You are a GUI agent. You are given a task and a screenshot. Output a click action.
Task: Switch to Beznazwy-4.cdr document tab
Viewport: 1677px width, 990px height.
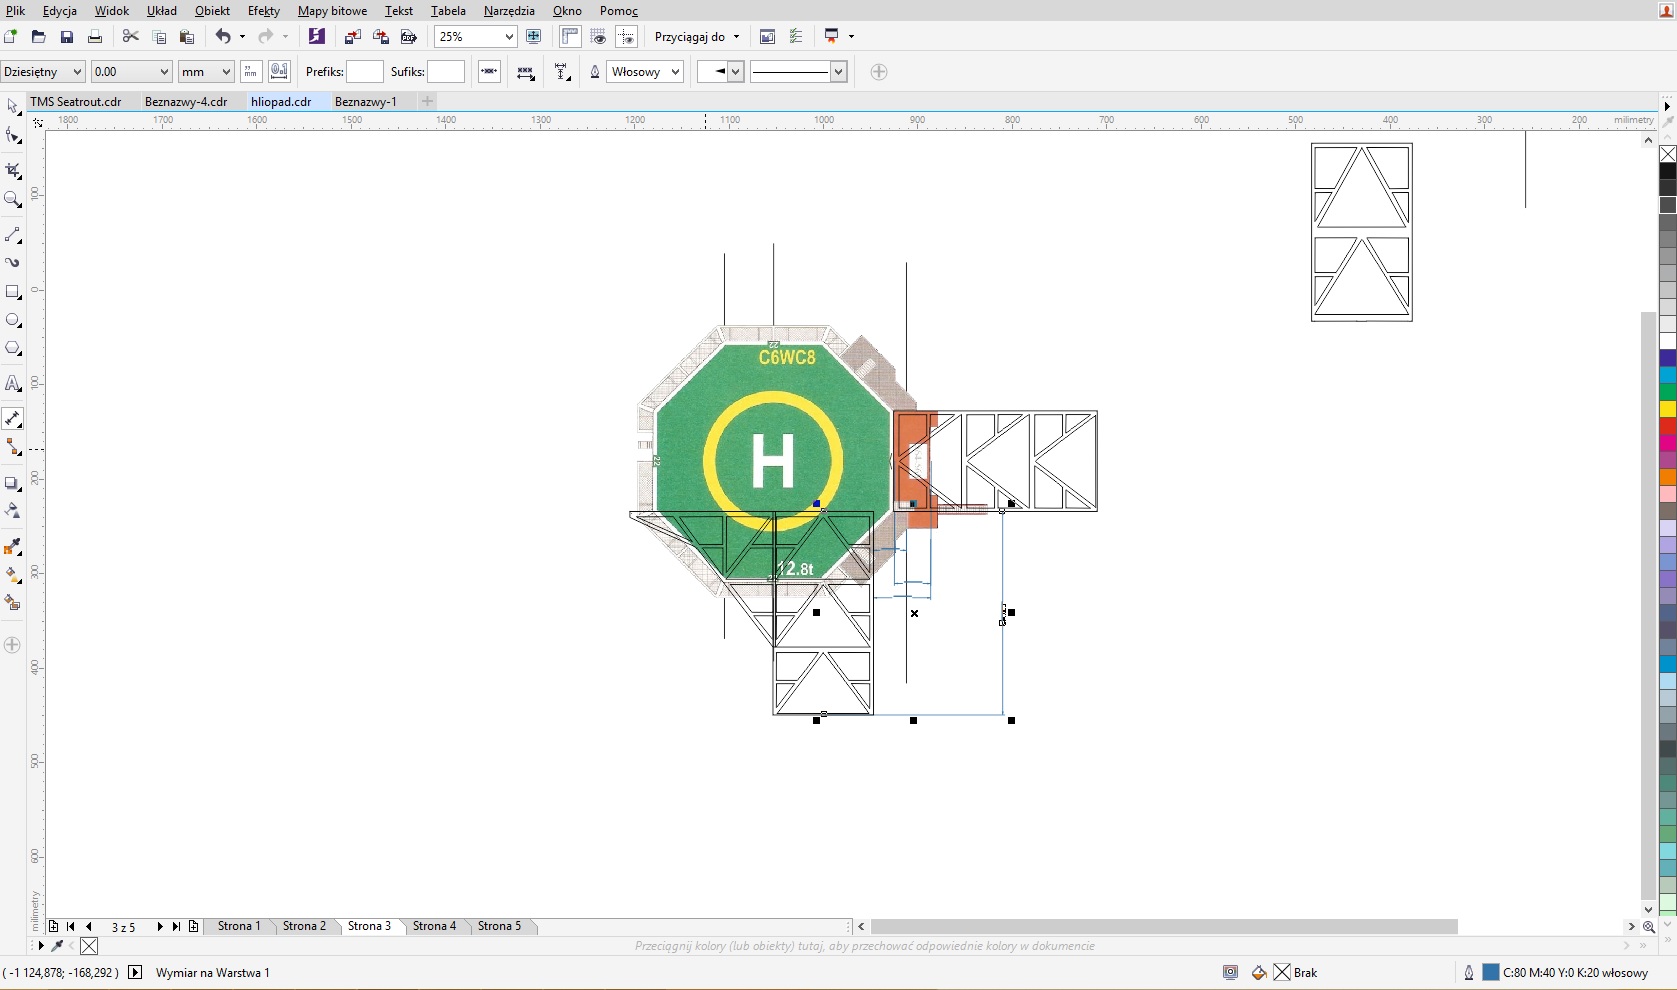click(186, 102)
